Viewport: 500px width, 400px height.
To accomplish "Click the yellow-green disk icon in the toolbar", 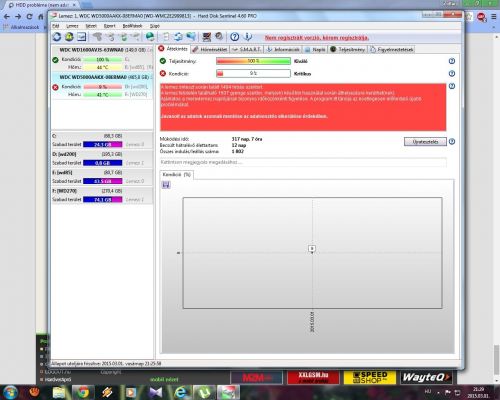I will pos(69,37).
